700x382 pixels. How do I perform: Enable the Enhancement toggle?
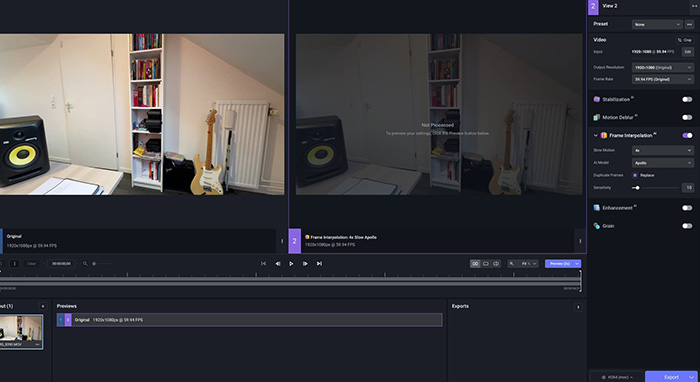pos(687,208)
